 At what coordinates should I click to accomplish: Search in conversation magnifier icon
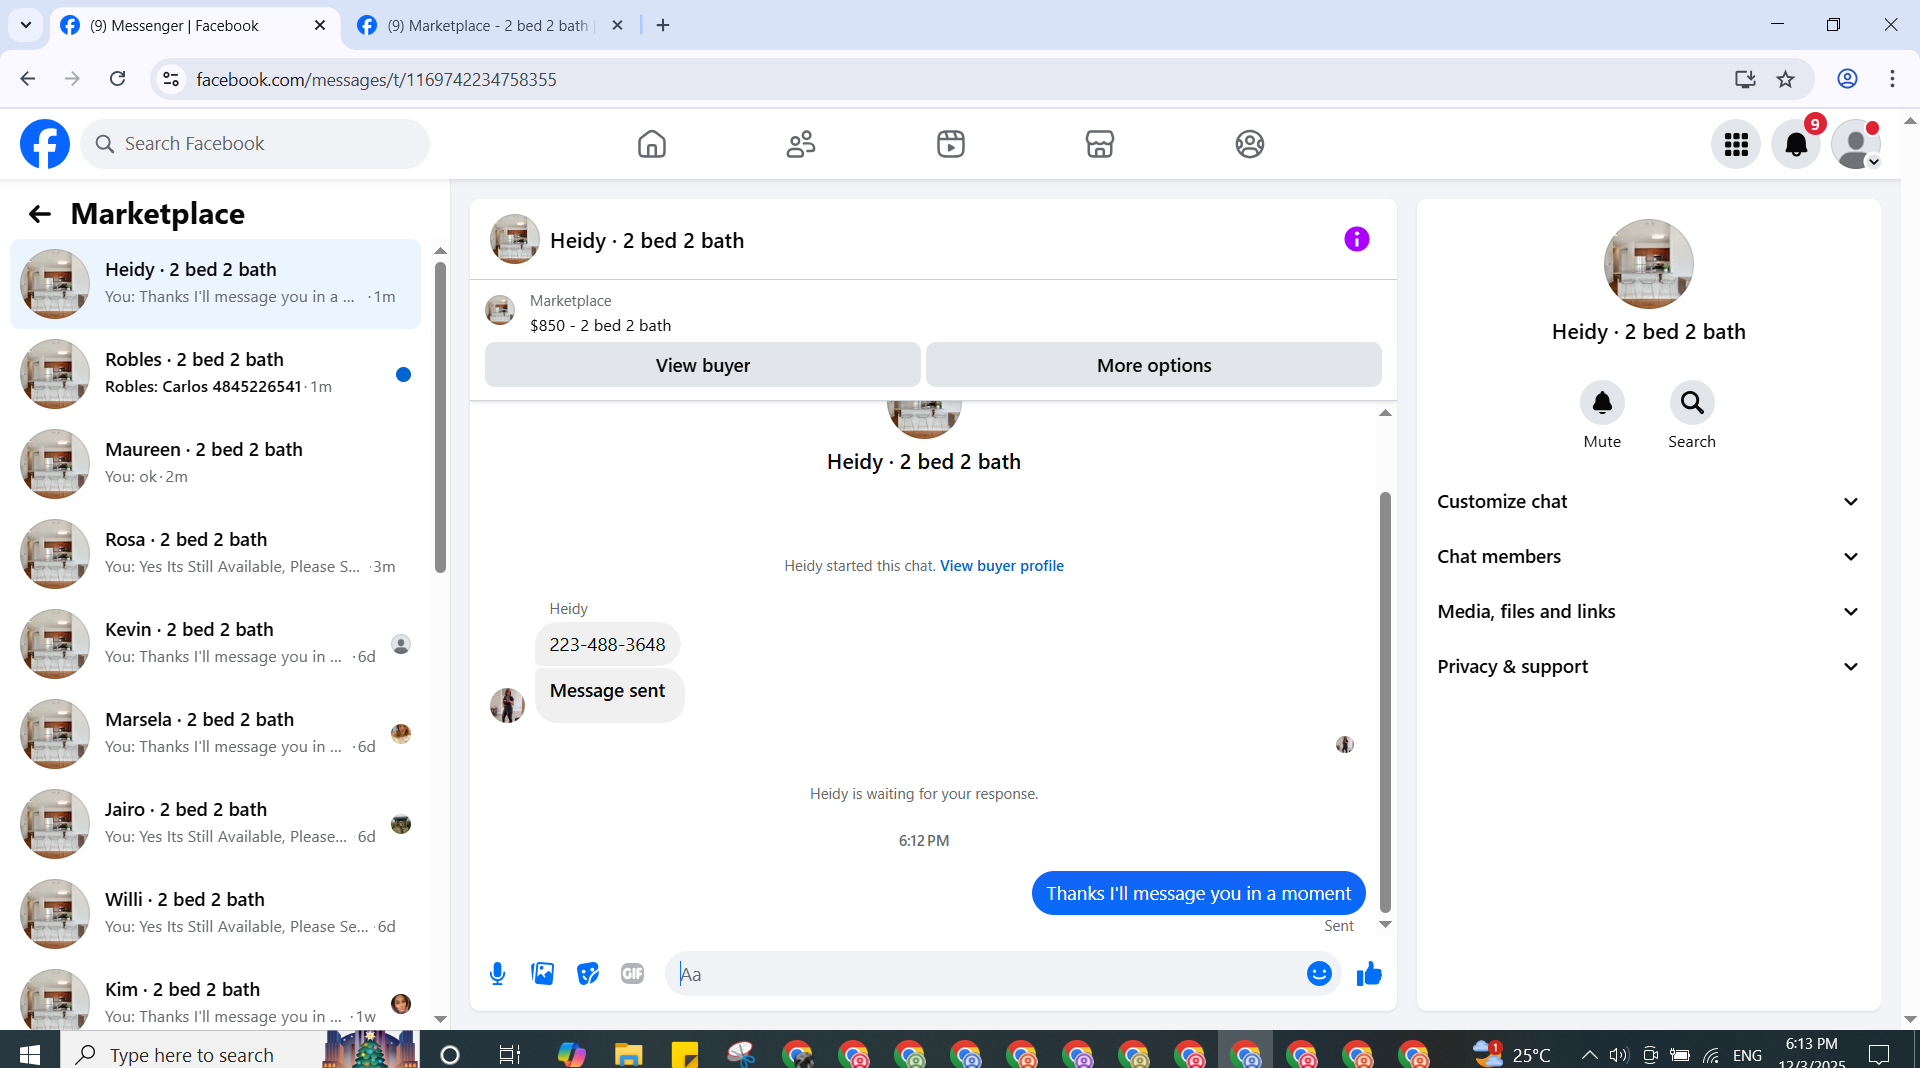[1692, 403]
